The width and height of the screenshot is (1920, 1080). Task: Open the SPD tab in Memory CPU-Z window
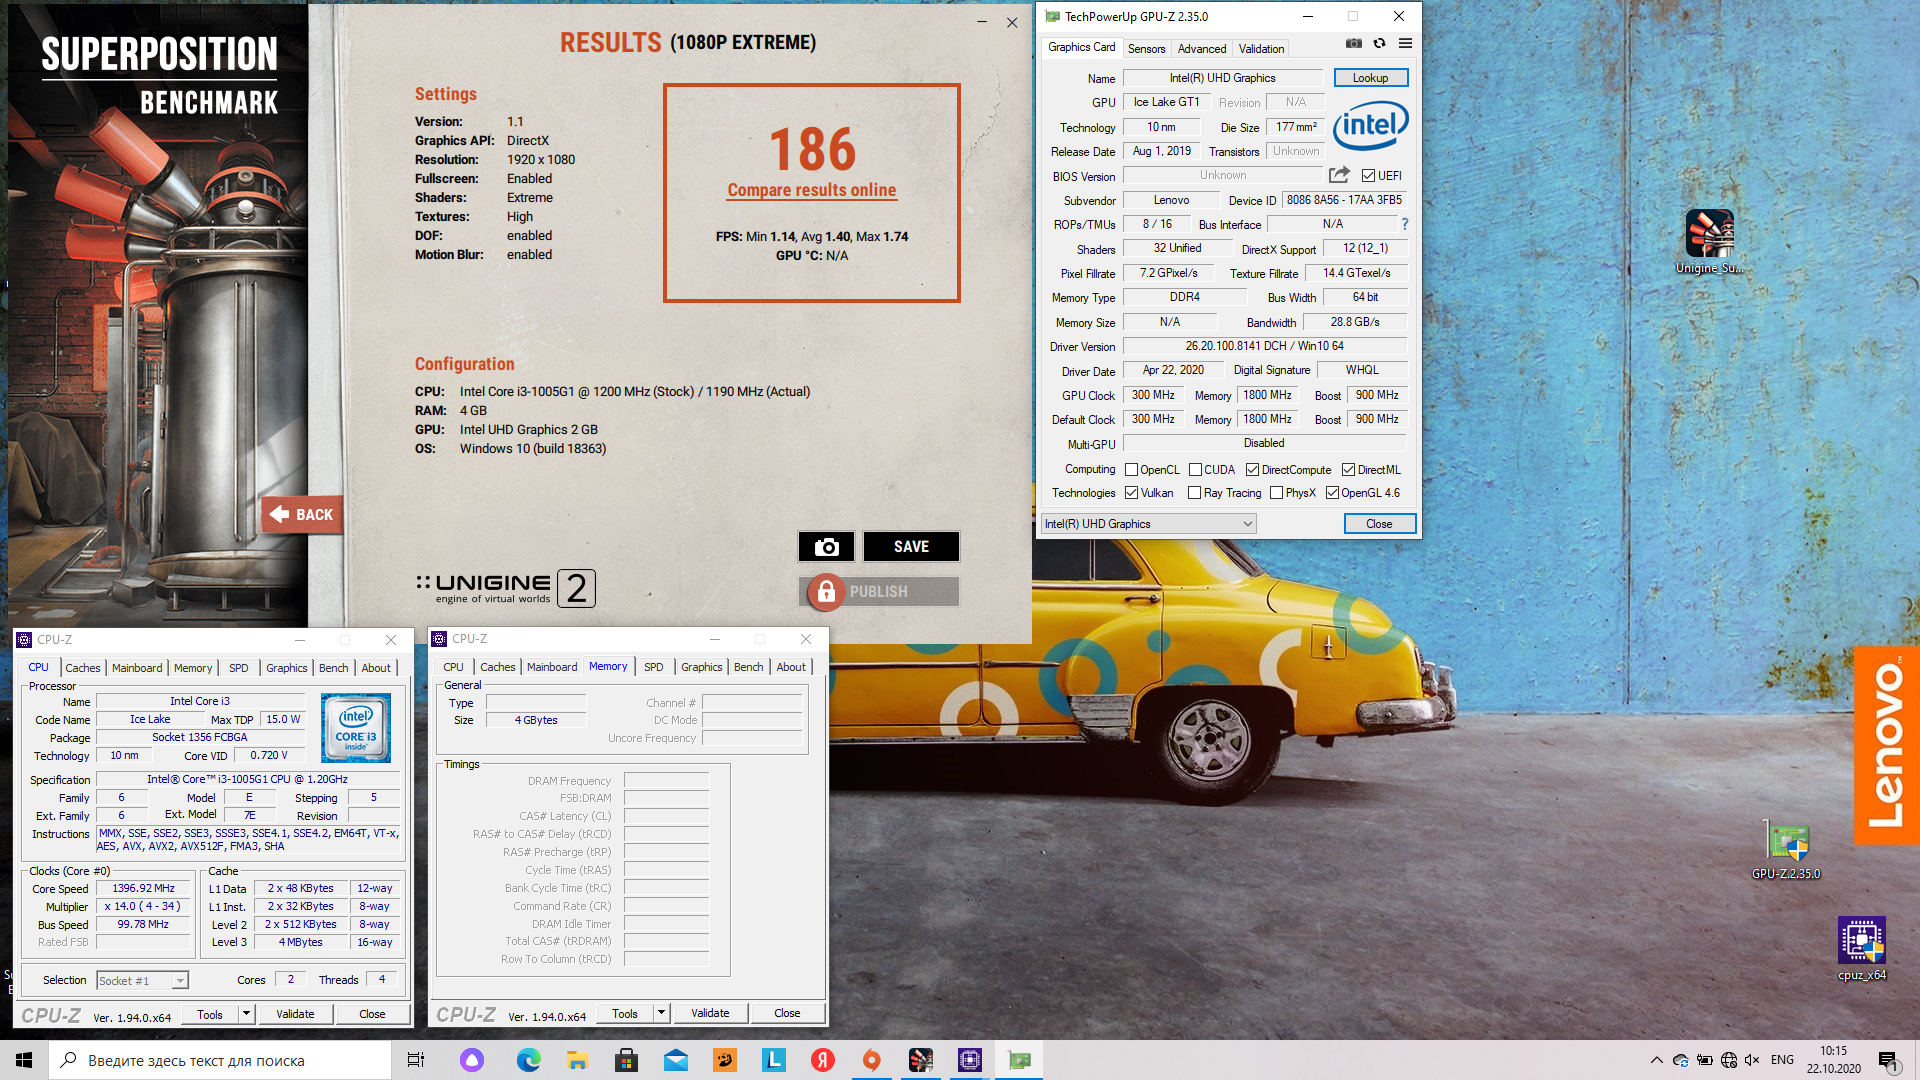click(654, 667)
